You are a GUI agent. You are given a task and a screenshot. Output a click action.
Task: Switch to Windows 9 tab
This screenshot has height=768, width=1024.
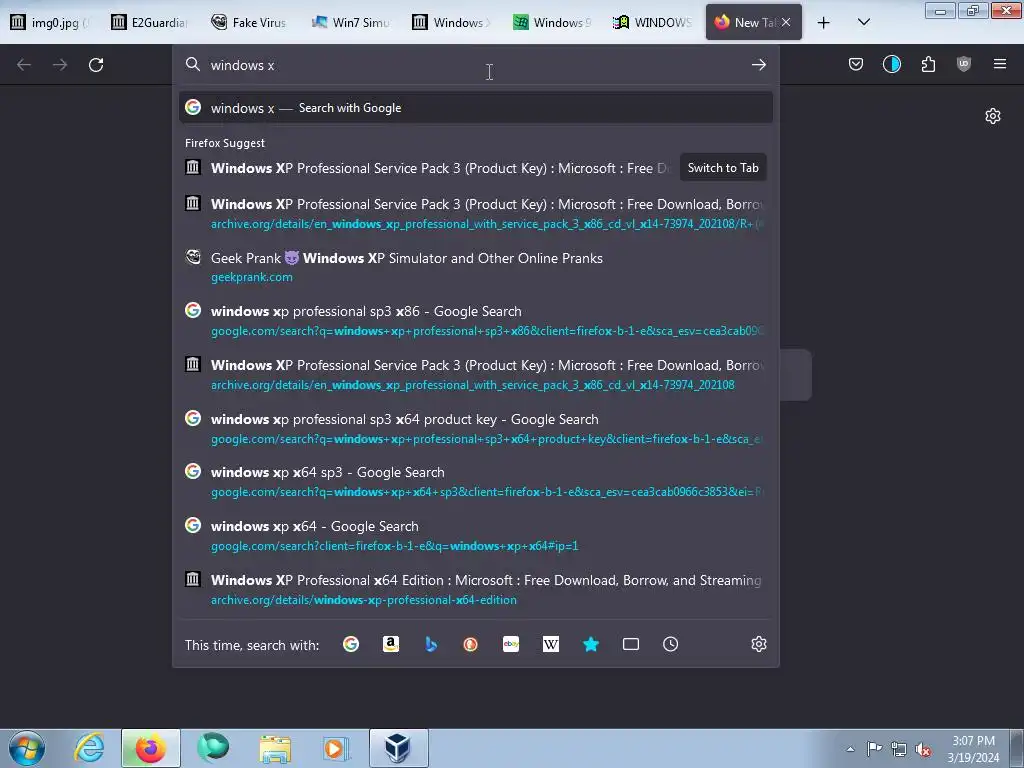click(552, 22)
